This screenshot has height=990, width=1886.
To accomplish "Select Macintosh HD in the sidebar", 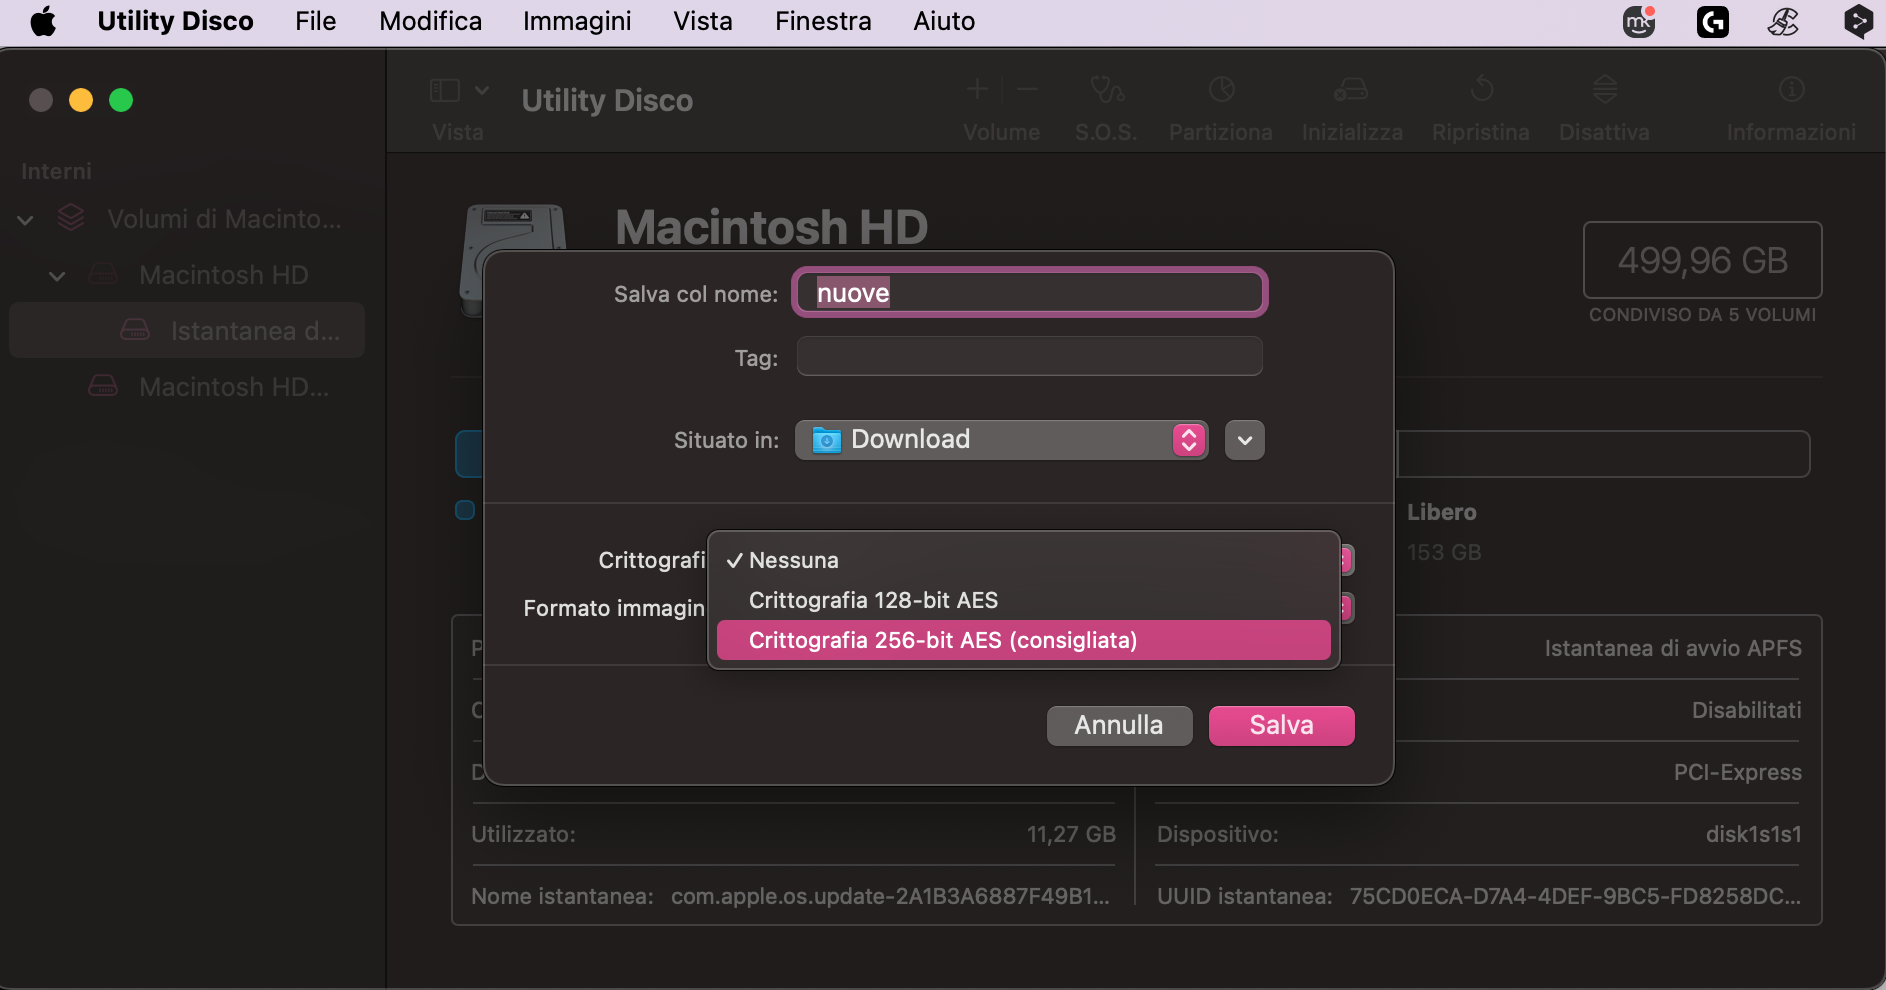I will (224, 275).
